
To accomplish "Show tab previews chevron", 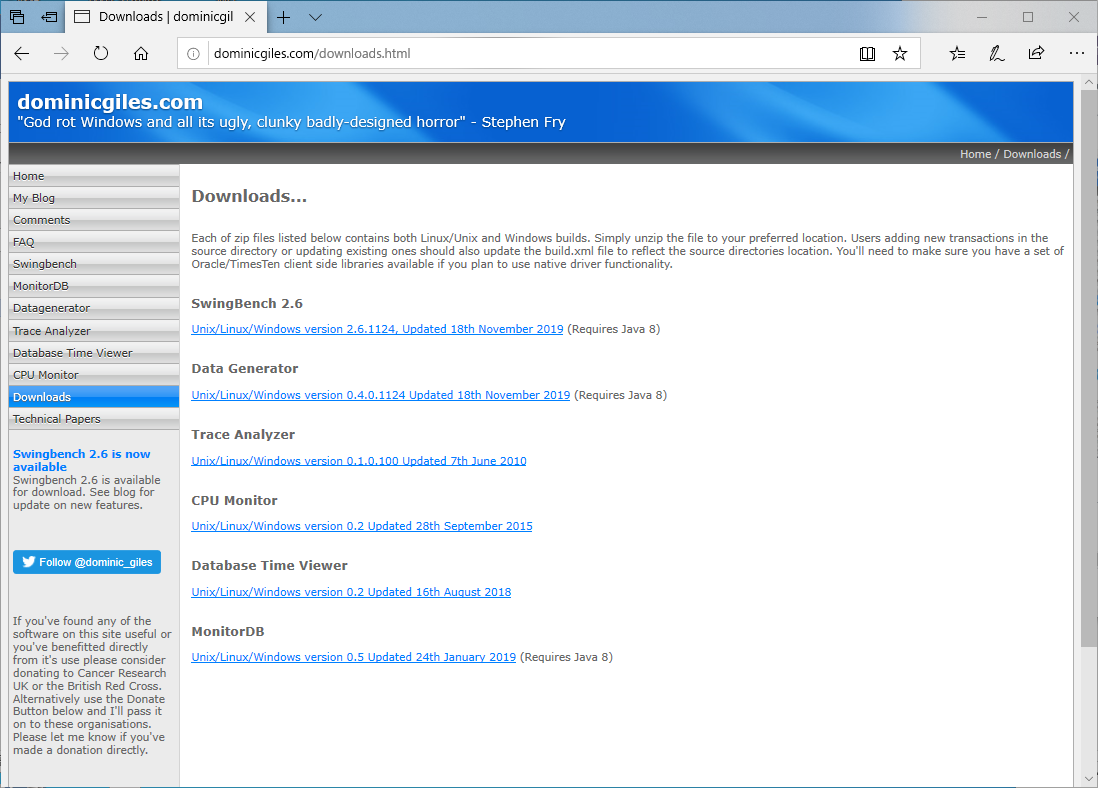I will coord(315,18).
